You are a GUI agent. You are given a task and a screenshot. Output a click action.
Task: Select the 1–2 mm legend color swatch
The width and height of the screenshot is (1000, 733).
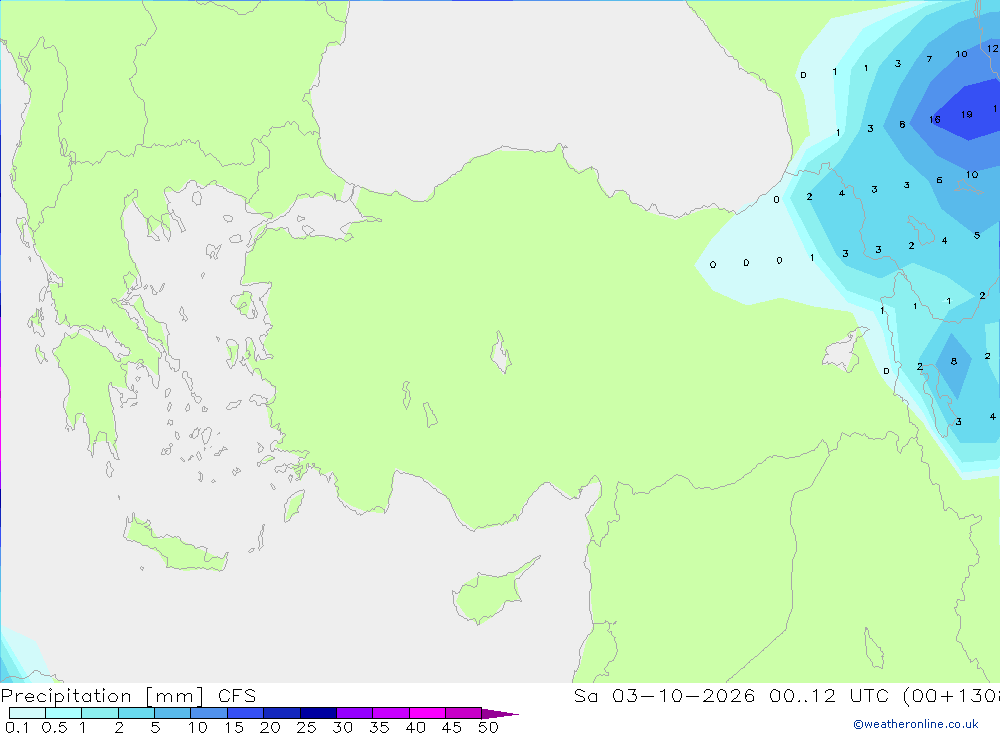coord(99,713)
